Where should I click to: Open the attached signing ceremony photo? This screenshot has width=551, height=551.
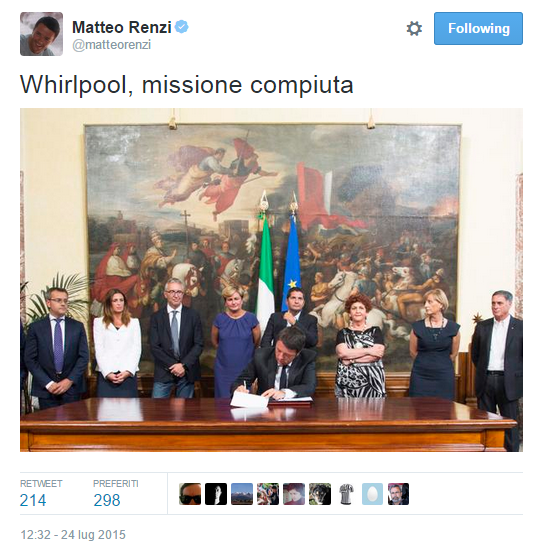click(271, 280)
